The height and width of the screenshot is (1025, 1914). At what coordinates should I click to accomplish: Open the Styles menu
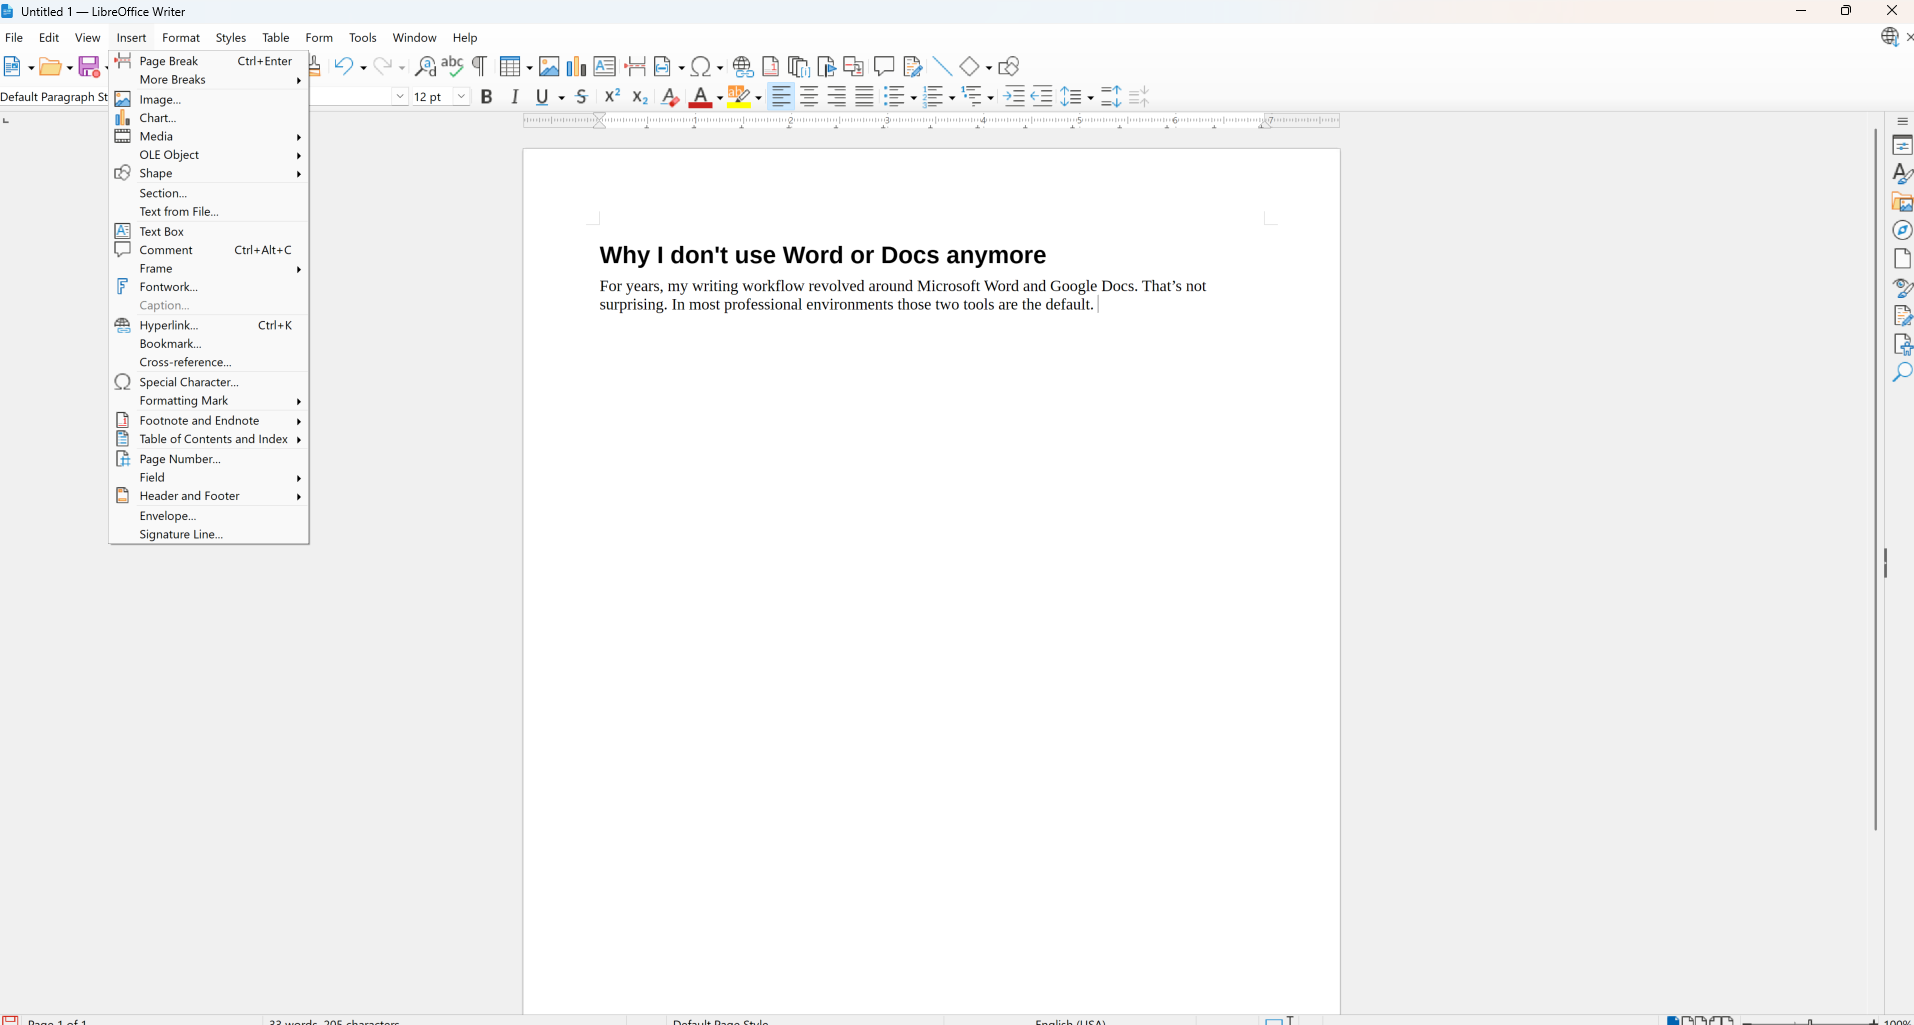point(231,38)
